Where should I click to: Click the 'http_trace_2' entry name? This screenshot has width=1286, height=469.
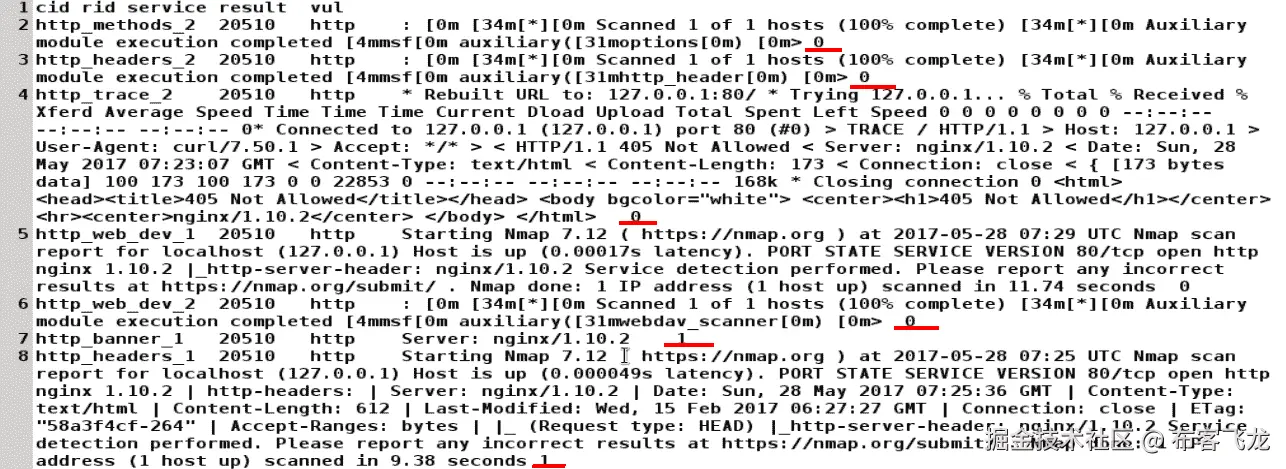(105, 95)
